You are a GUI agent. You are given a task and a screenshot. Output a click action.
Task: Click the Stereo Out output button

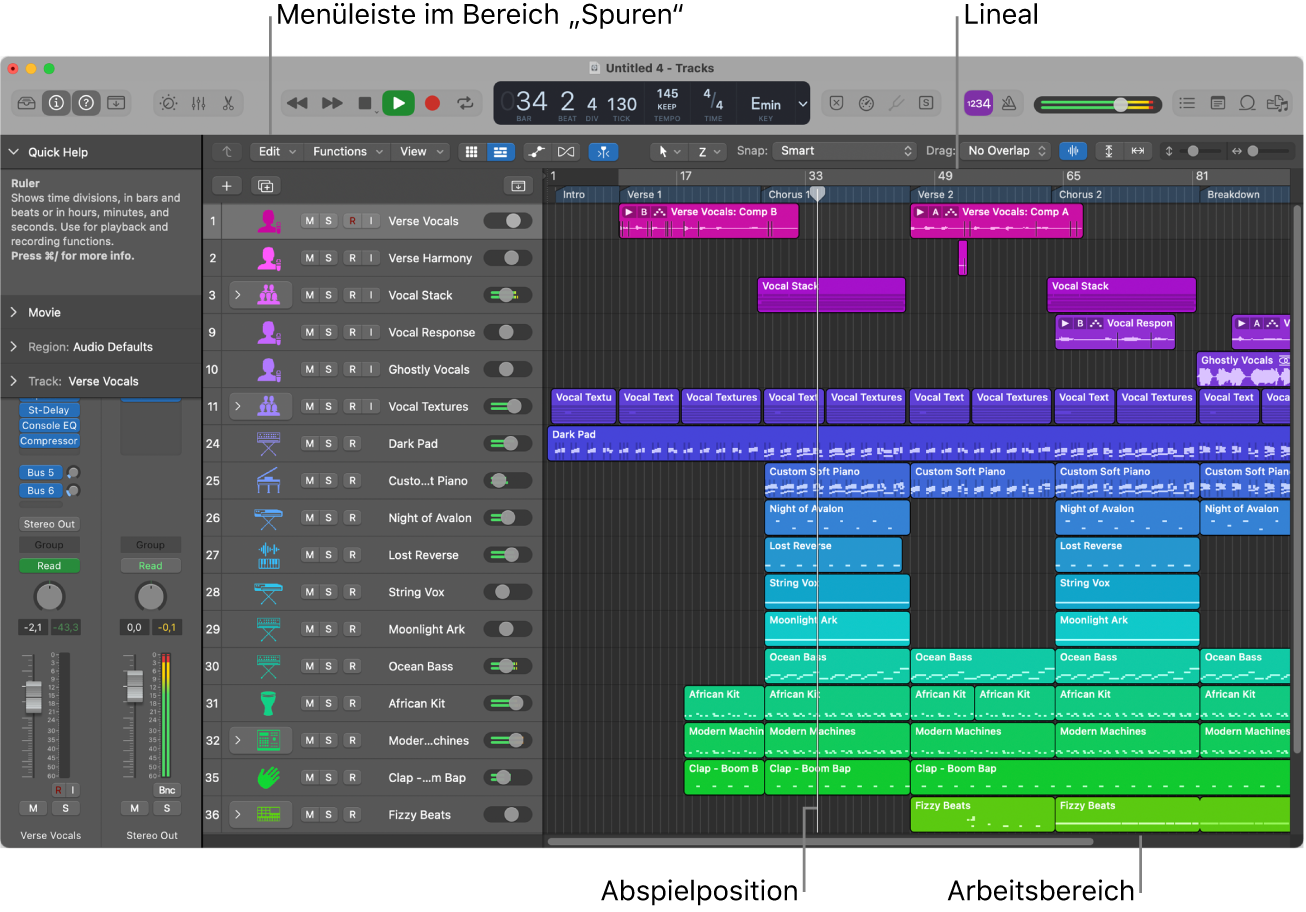click(50, 524)
